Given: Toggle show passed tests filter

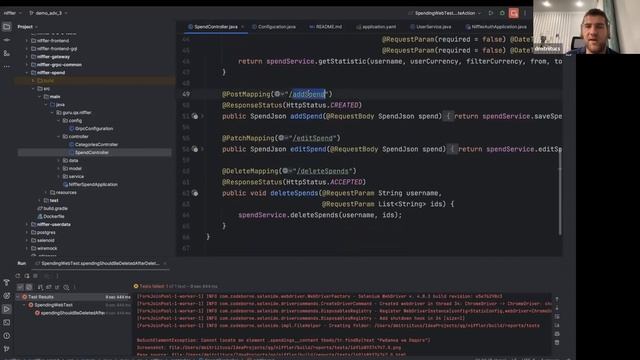Looking at the screenshot, I should point(20,287).
